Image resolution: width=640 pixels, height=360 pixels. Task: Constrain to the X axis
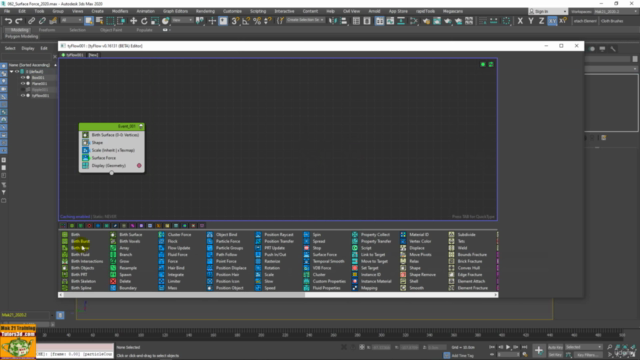pyautogui.click(x=520, y=21)
